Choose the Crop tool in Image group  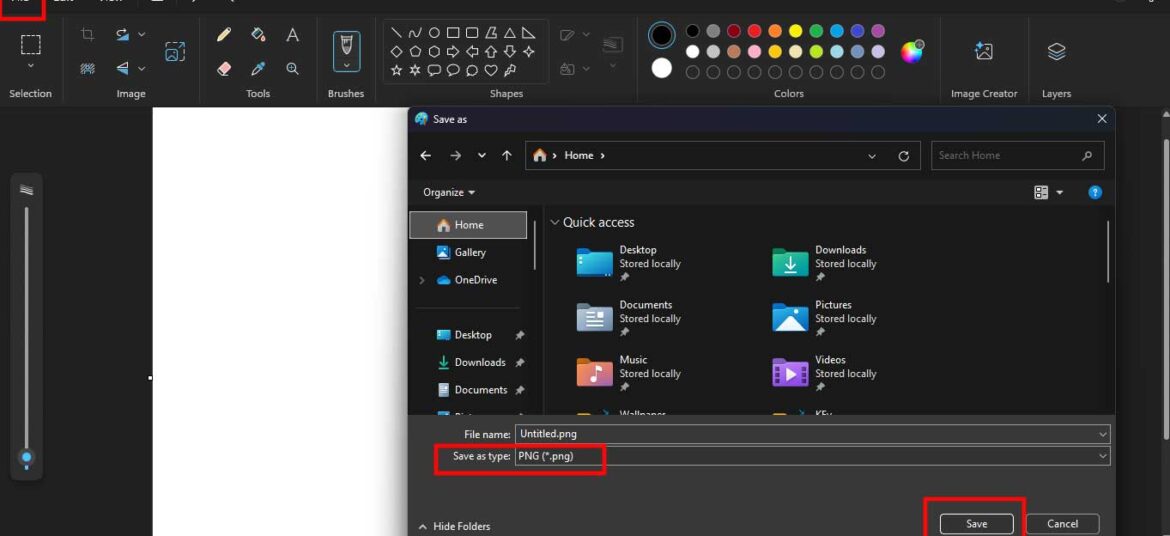tap(87, 34)
